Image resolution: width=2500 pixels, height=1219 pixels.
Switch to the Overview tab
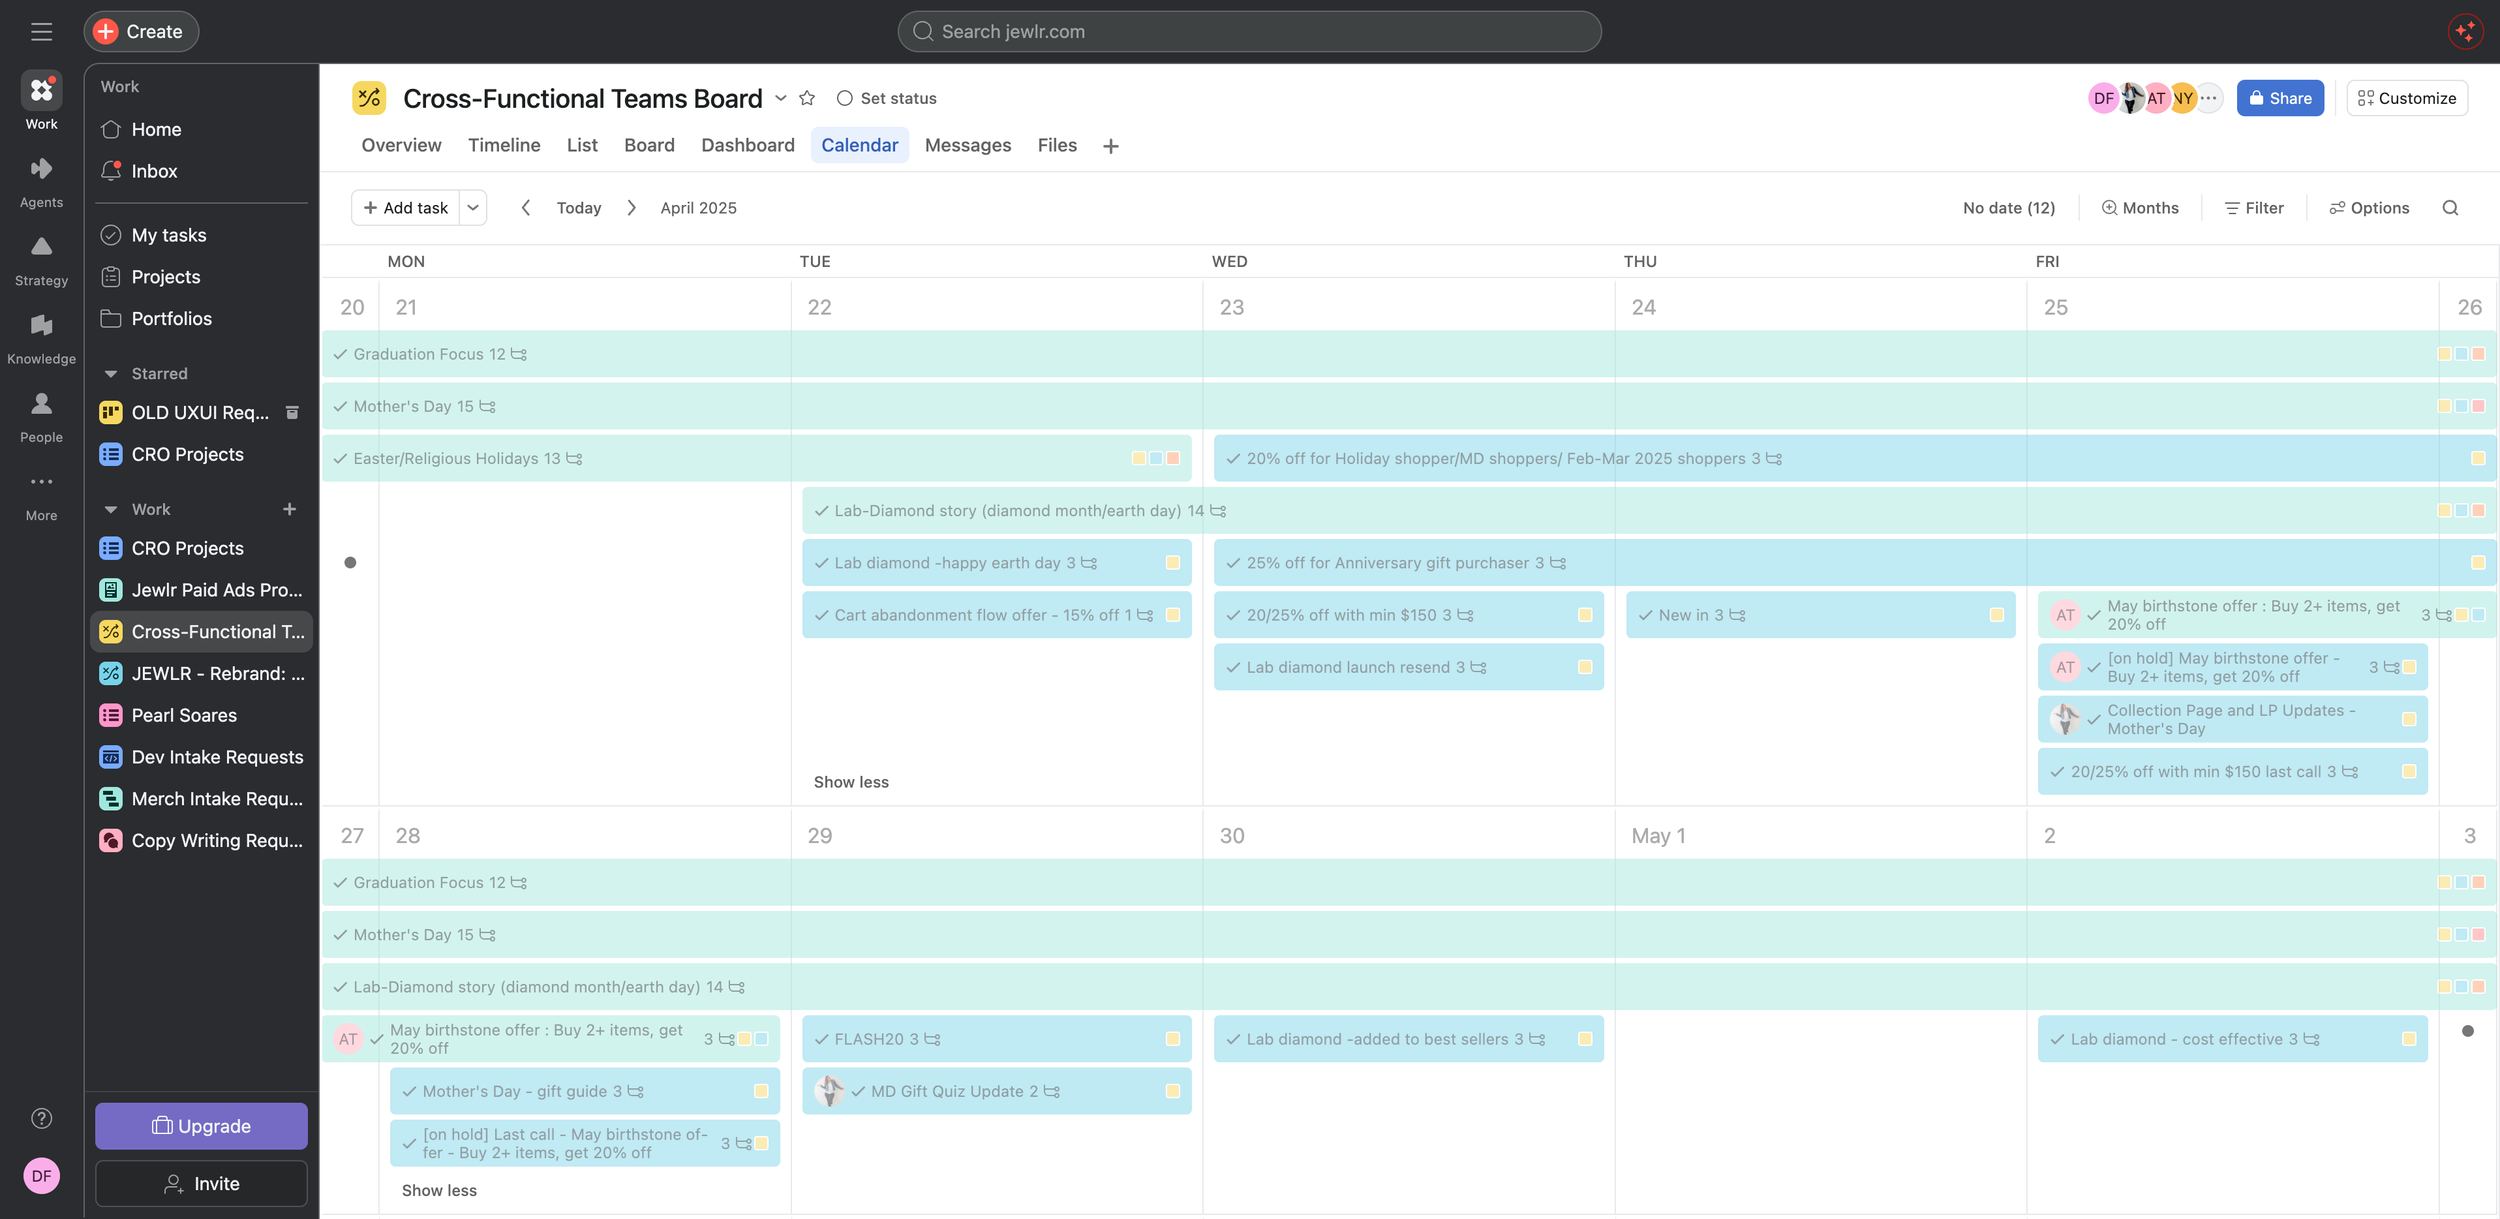point(401,145)
